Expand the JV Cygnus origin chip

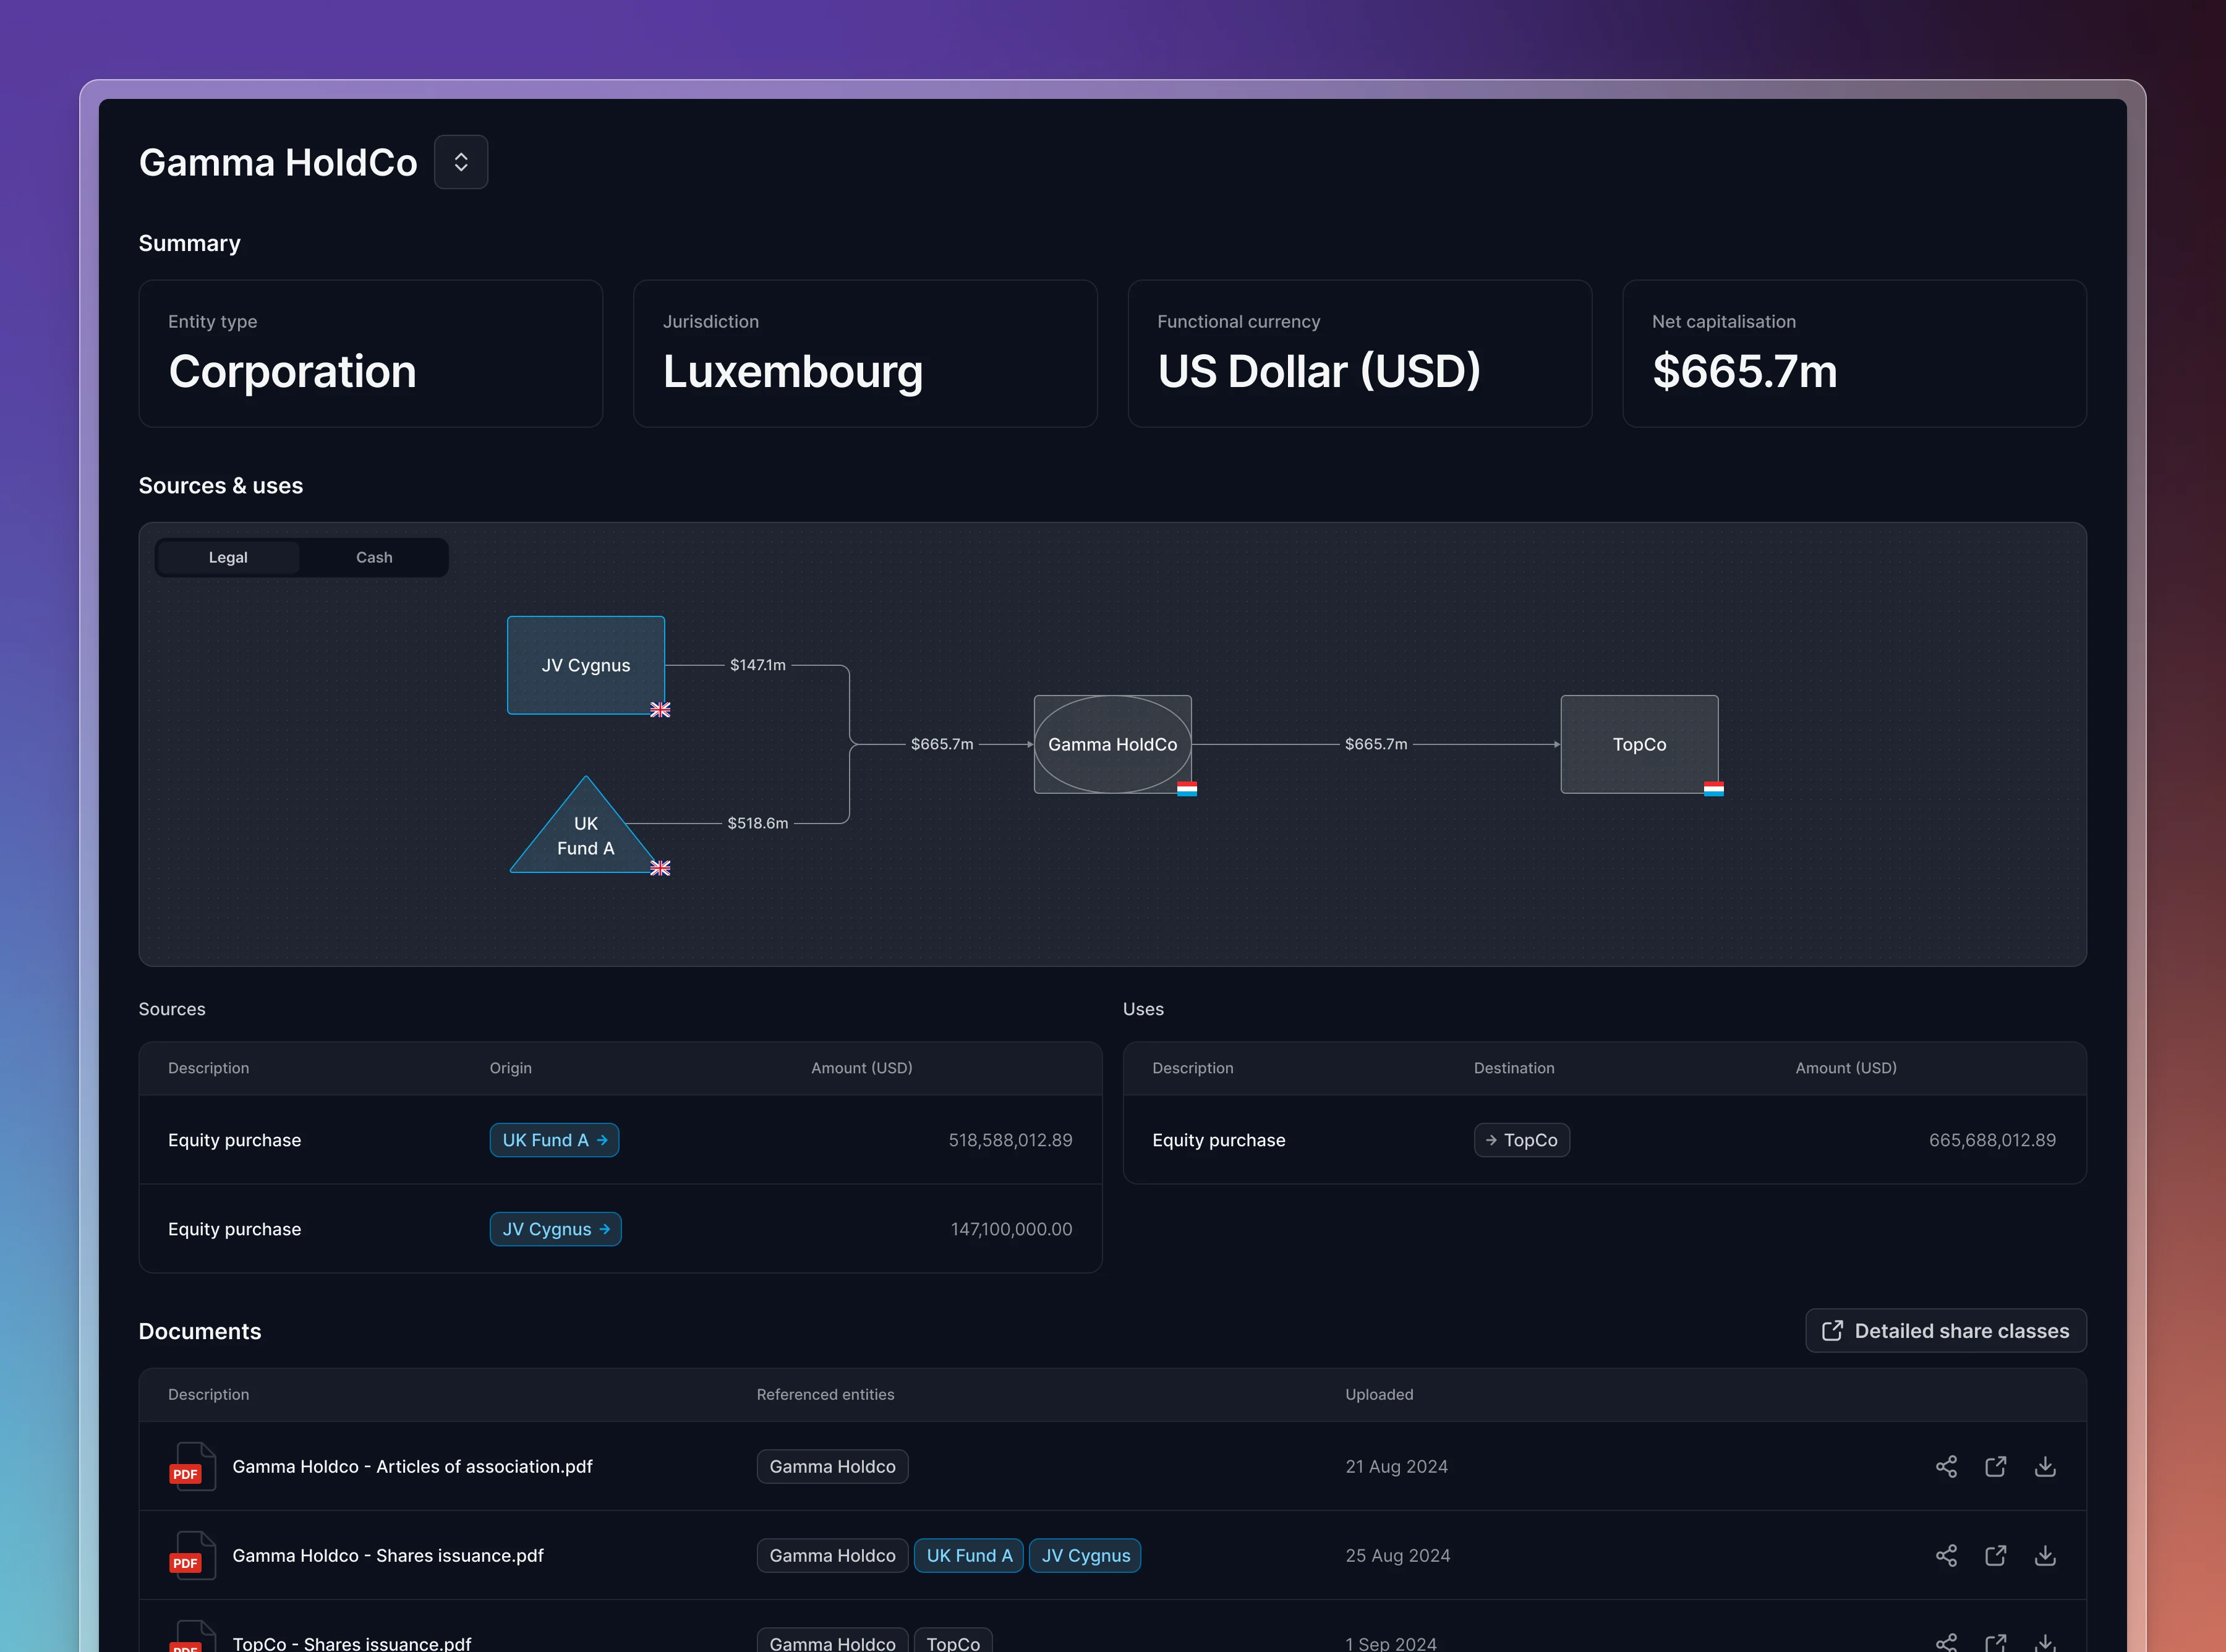coord(555,1229)
